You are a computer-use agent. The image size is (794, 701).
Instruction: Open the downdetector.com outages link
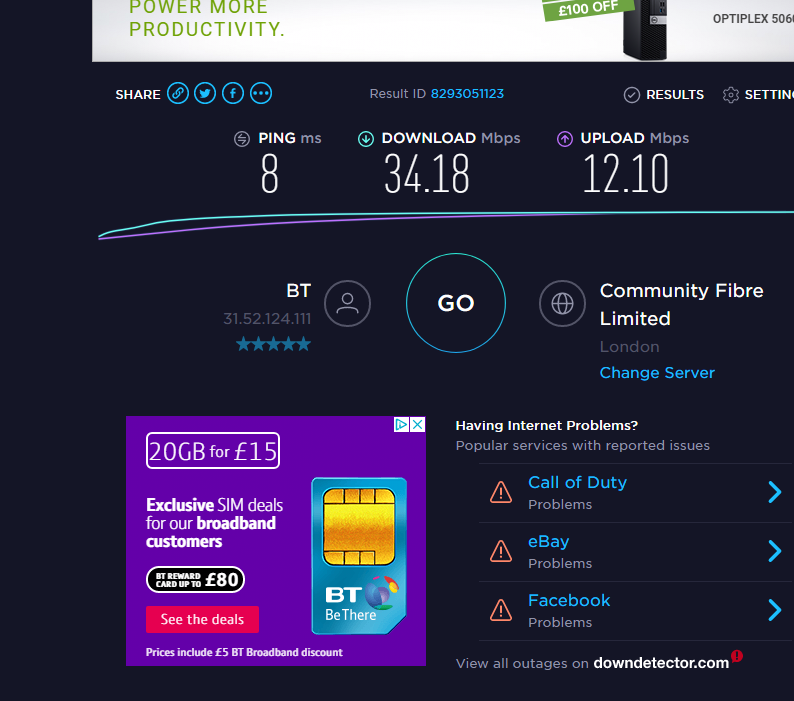(x=661, y=663)
